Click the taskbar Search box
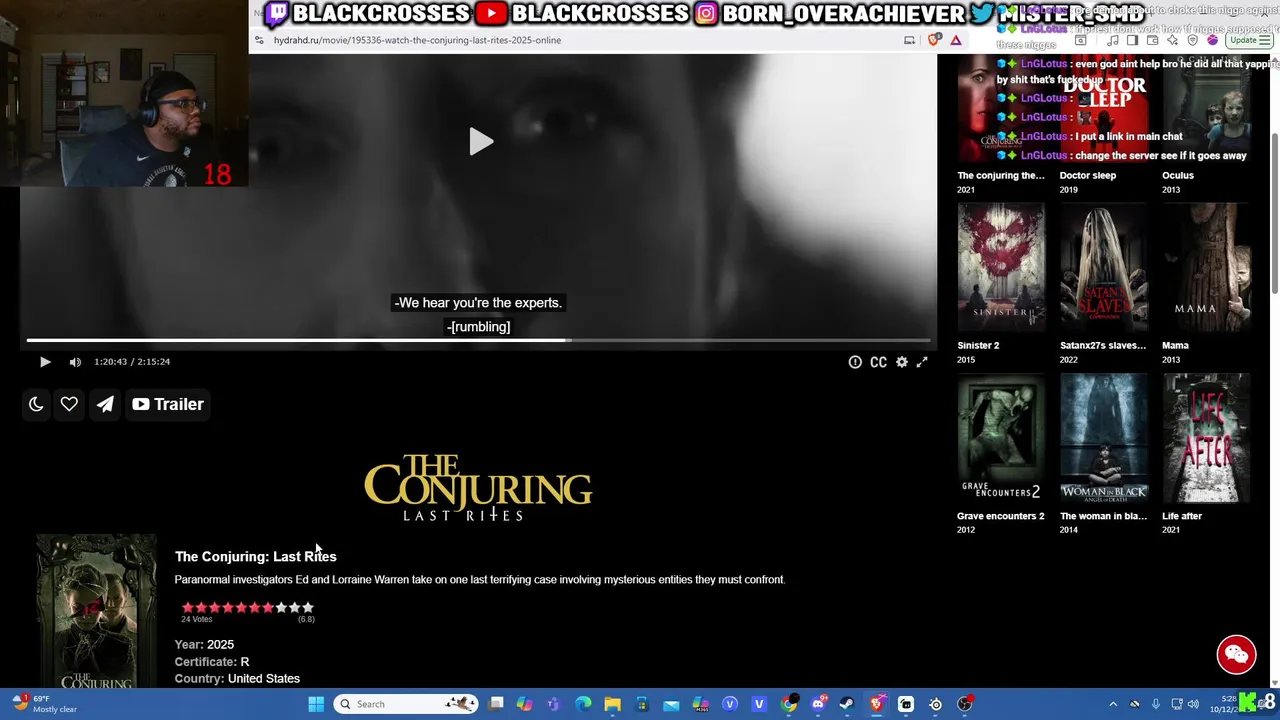This screenshot has height=720, width=1280. [406, 704]
